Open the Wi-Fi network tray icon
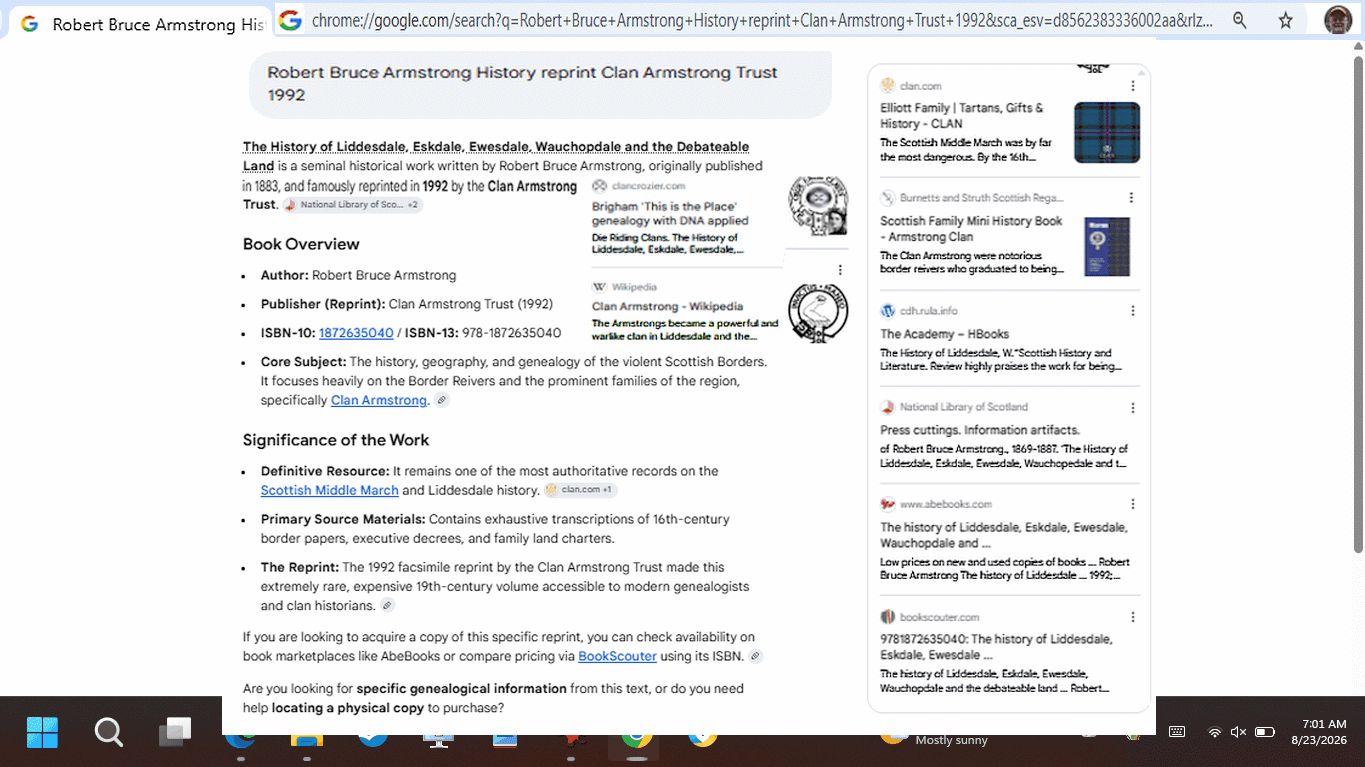The image size is (1365, 767). [x=1215, y=732]
